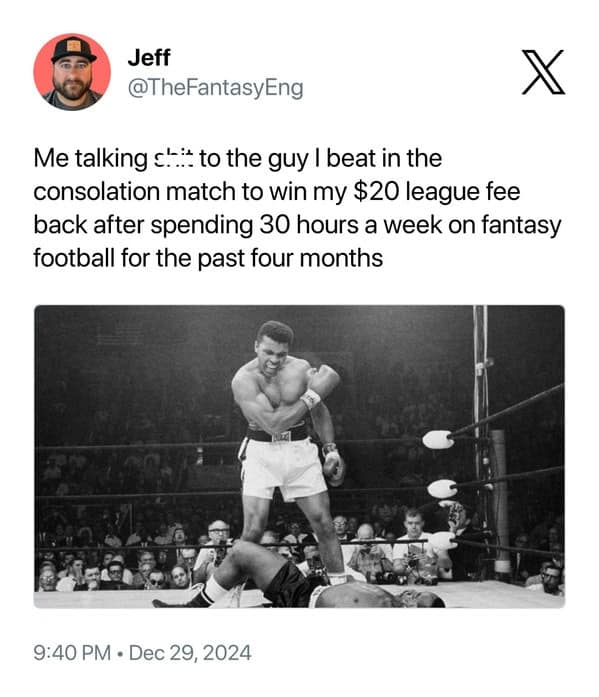
Task: Click the X logo
Action: pos(543,72)
